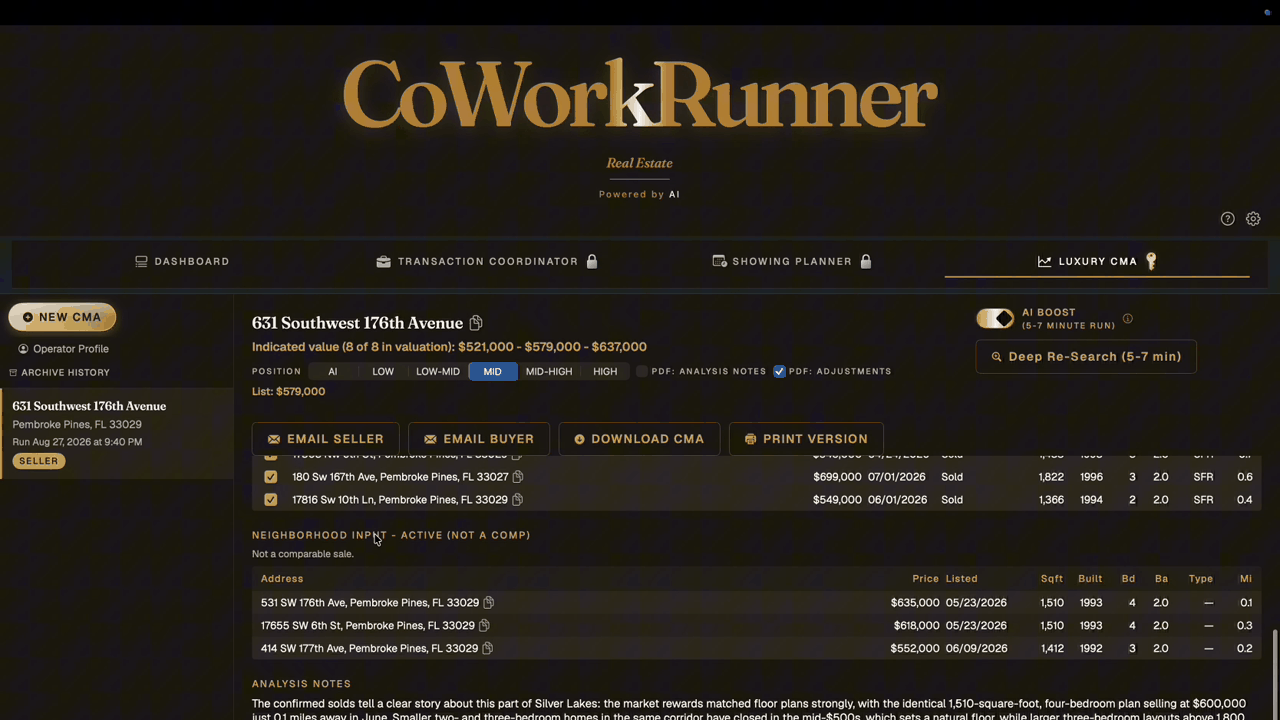Click the Address column header

pyautogui.click(x=282, y=579)
